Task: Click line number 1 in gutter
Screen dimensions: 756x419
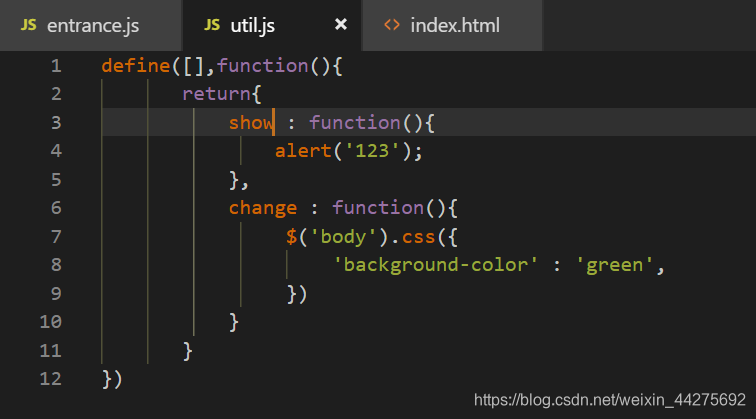Action: [56, 66]
